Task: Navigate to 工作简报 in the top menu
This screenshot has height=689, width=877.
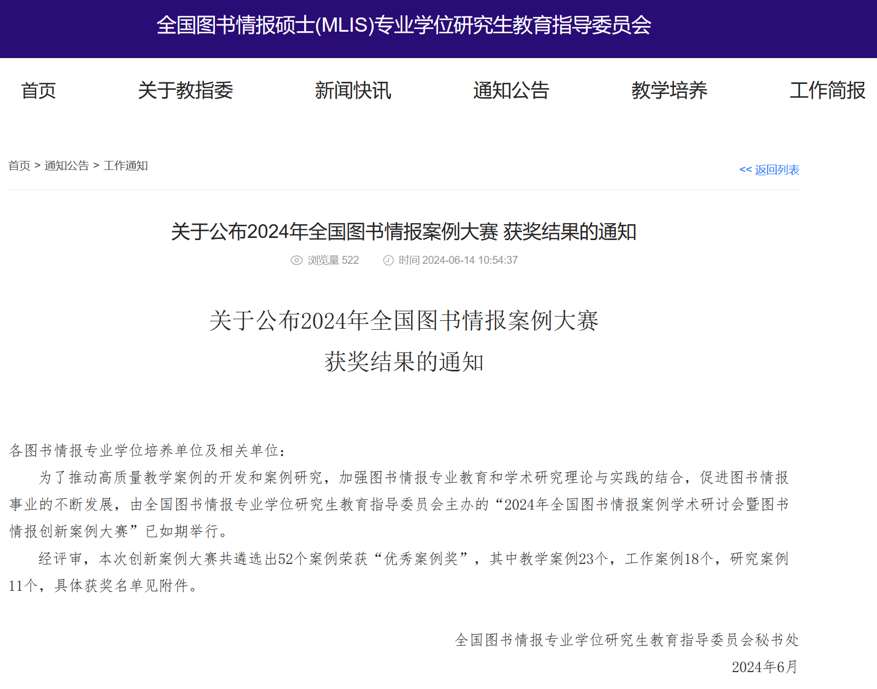Action: [827, 91]
